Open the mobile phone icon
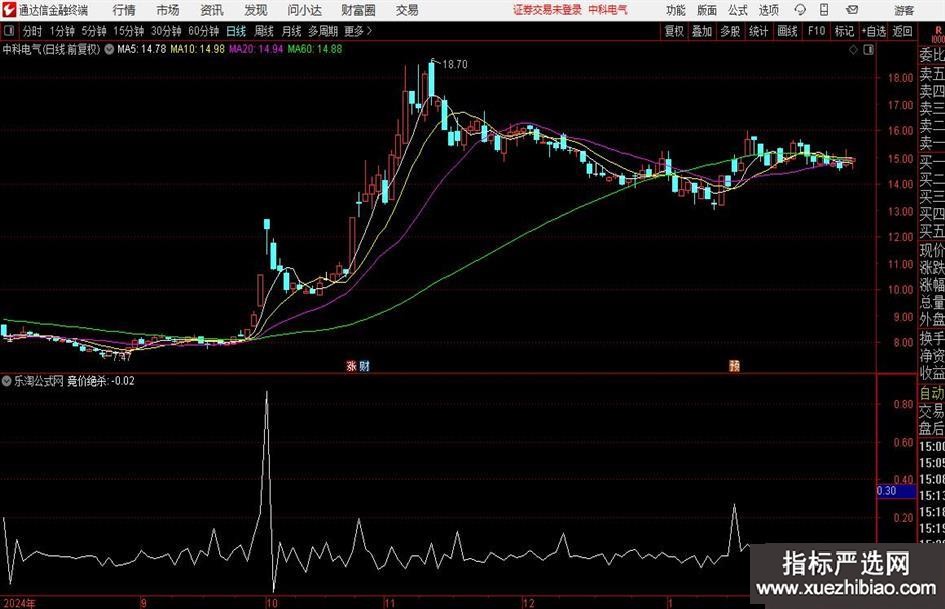This screenshot has height=609, width=945. coord(824,10)
